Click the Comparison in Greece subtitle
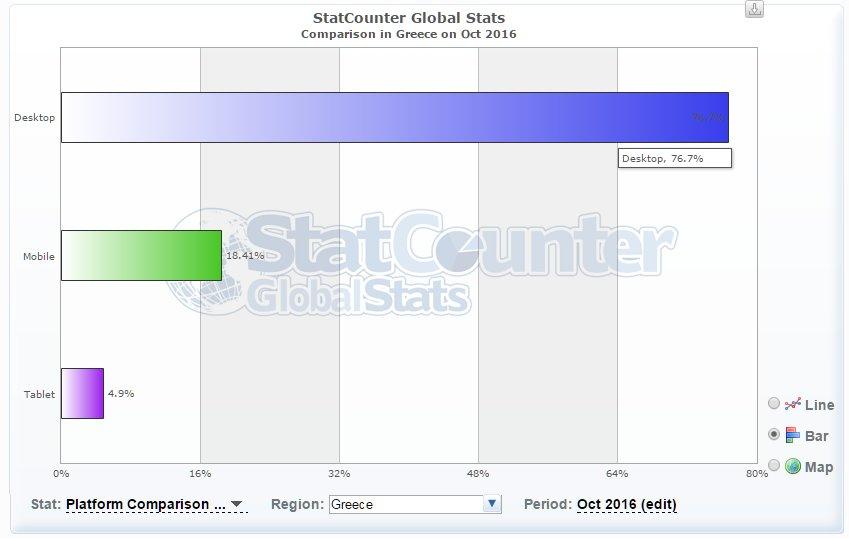This screenshot has height=538, width=849. click(409, 34)
